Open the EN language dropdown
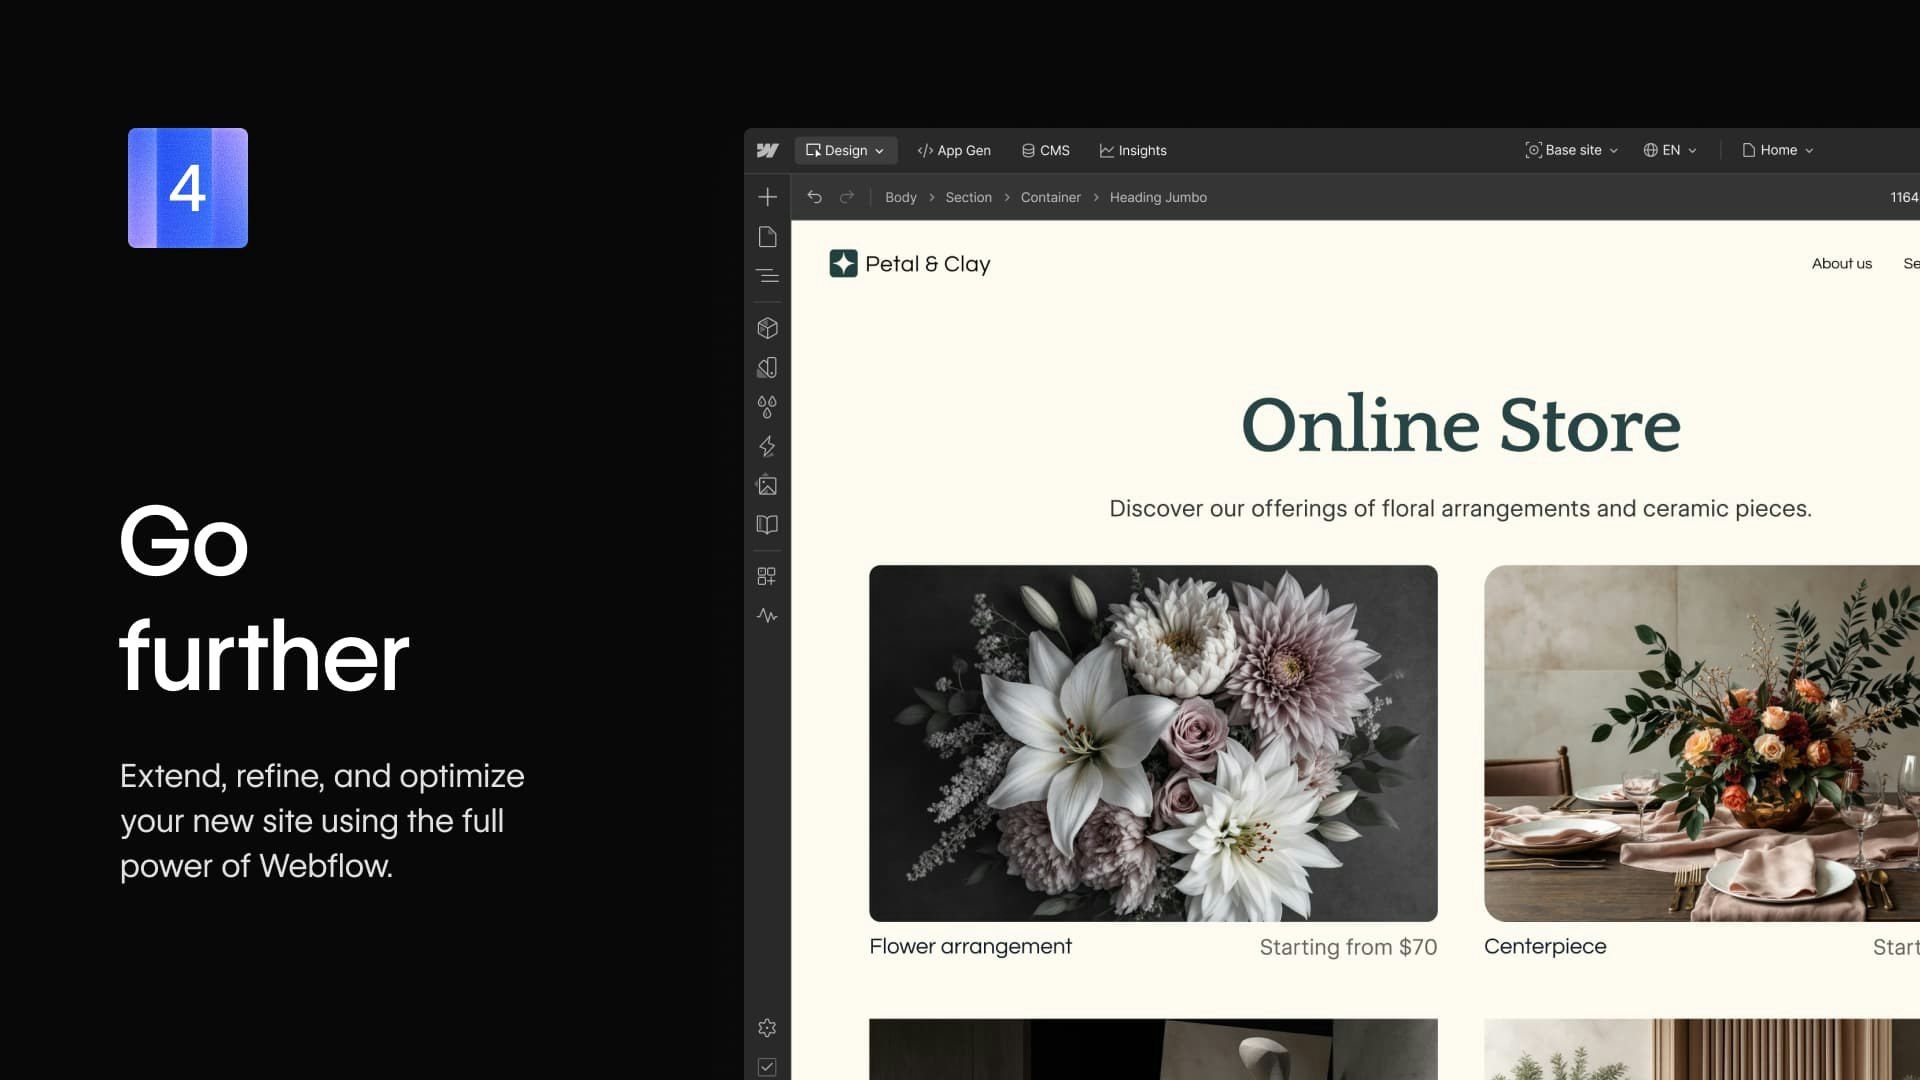 click(1668, 150)
